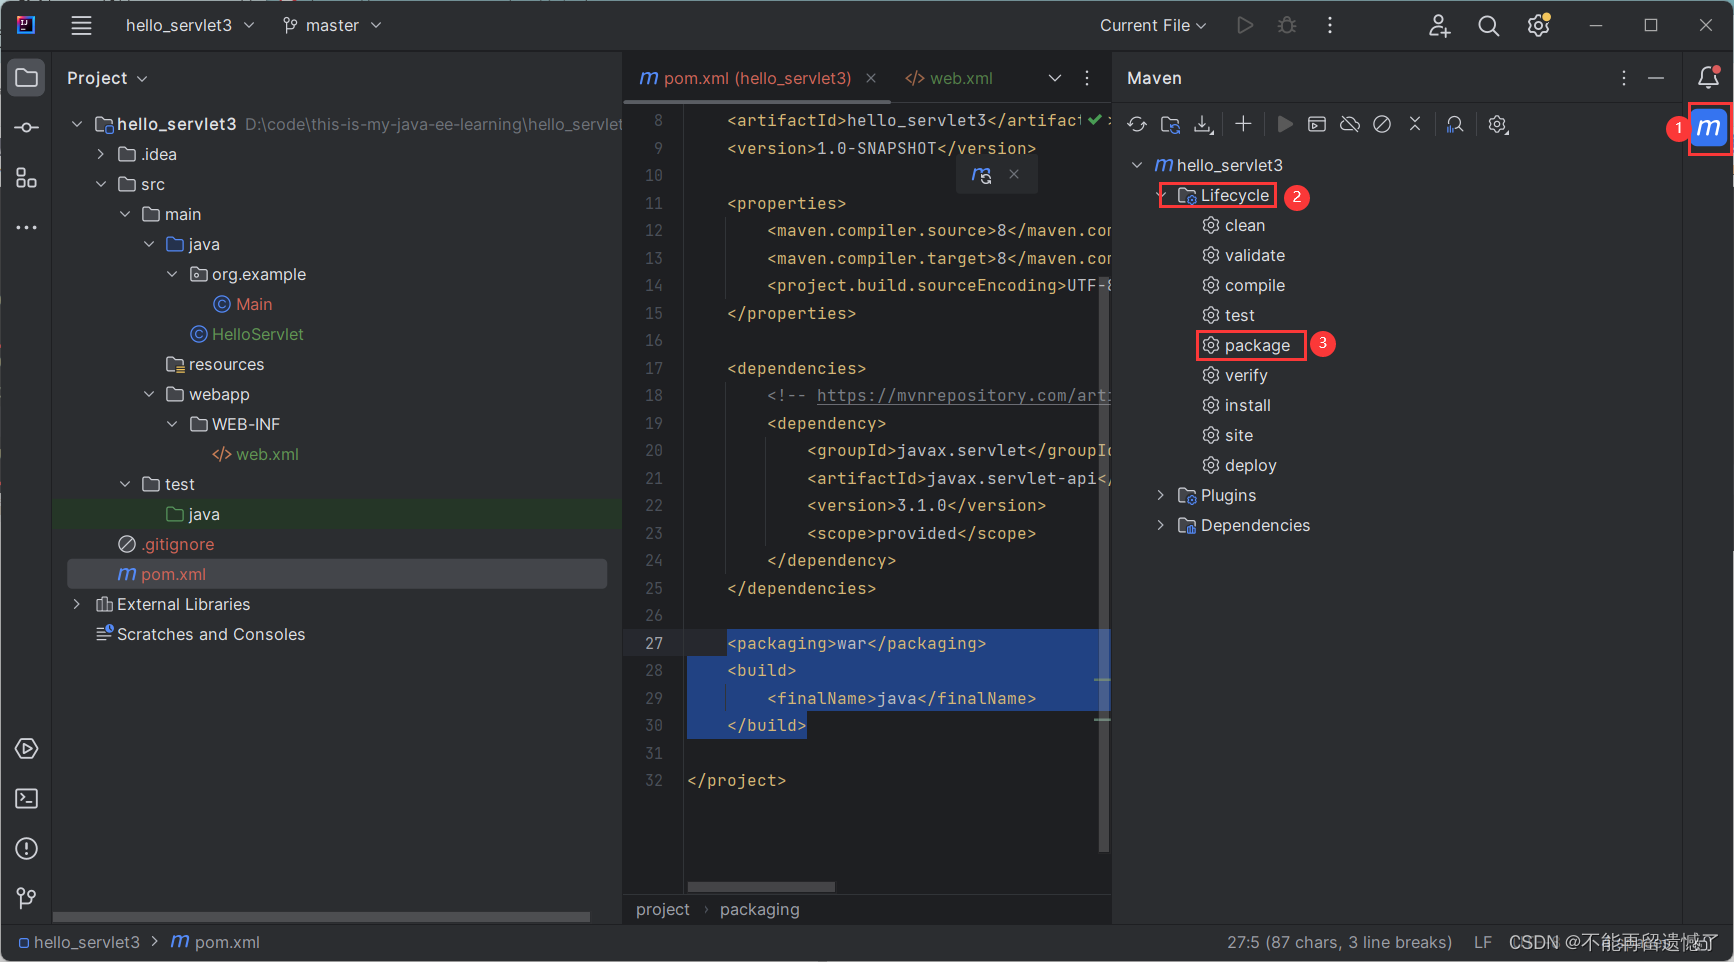Image resolution: width=1734 pixels, height=962 pixels.
Task: Collapse all Maven tree nodes
Action: 1415,124
